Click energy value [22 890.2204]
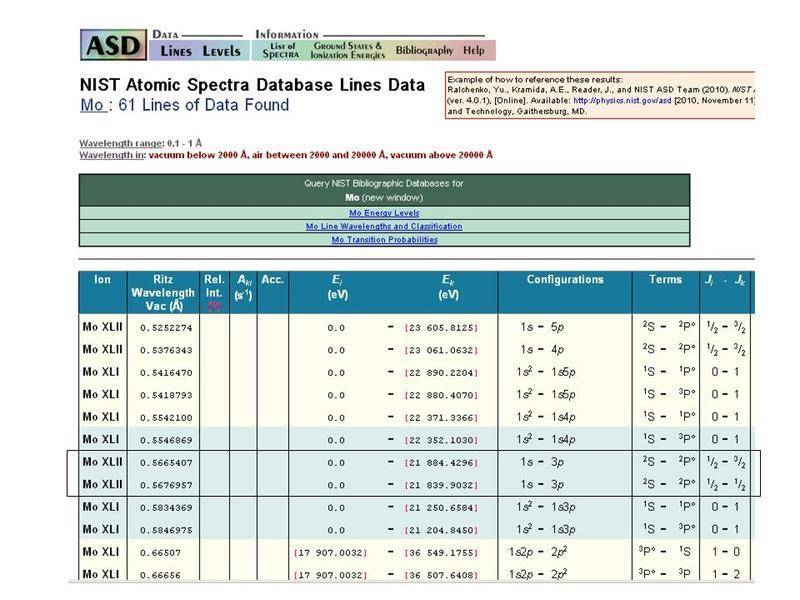The width and height of the screenshot is (800, 600). [441, 373]
